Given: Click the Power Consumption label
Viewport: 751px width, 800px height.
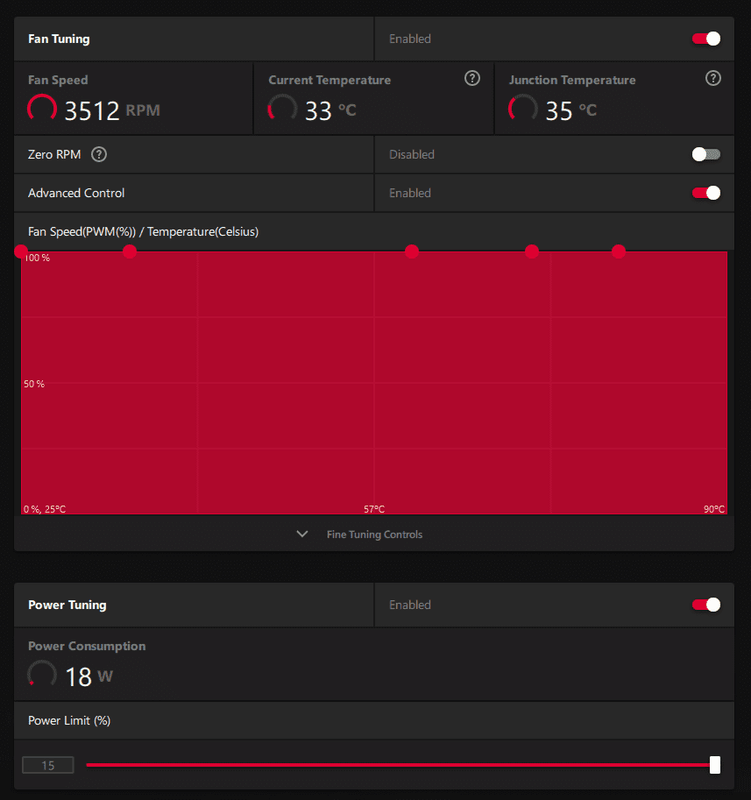Looking at the screenshot, I should click(x=87, y=646).
